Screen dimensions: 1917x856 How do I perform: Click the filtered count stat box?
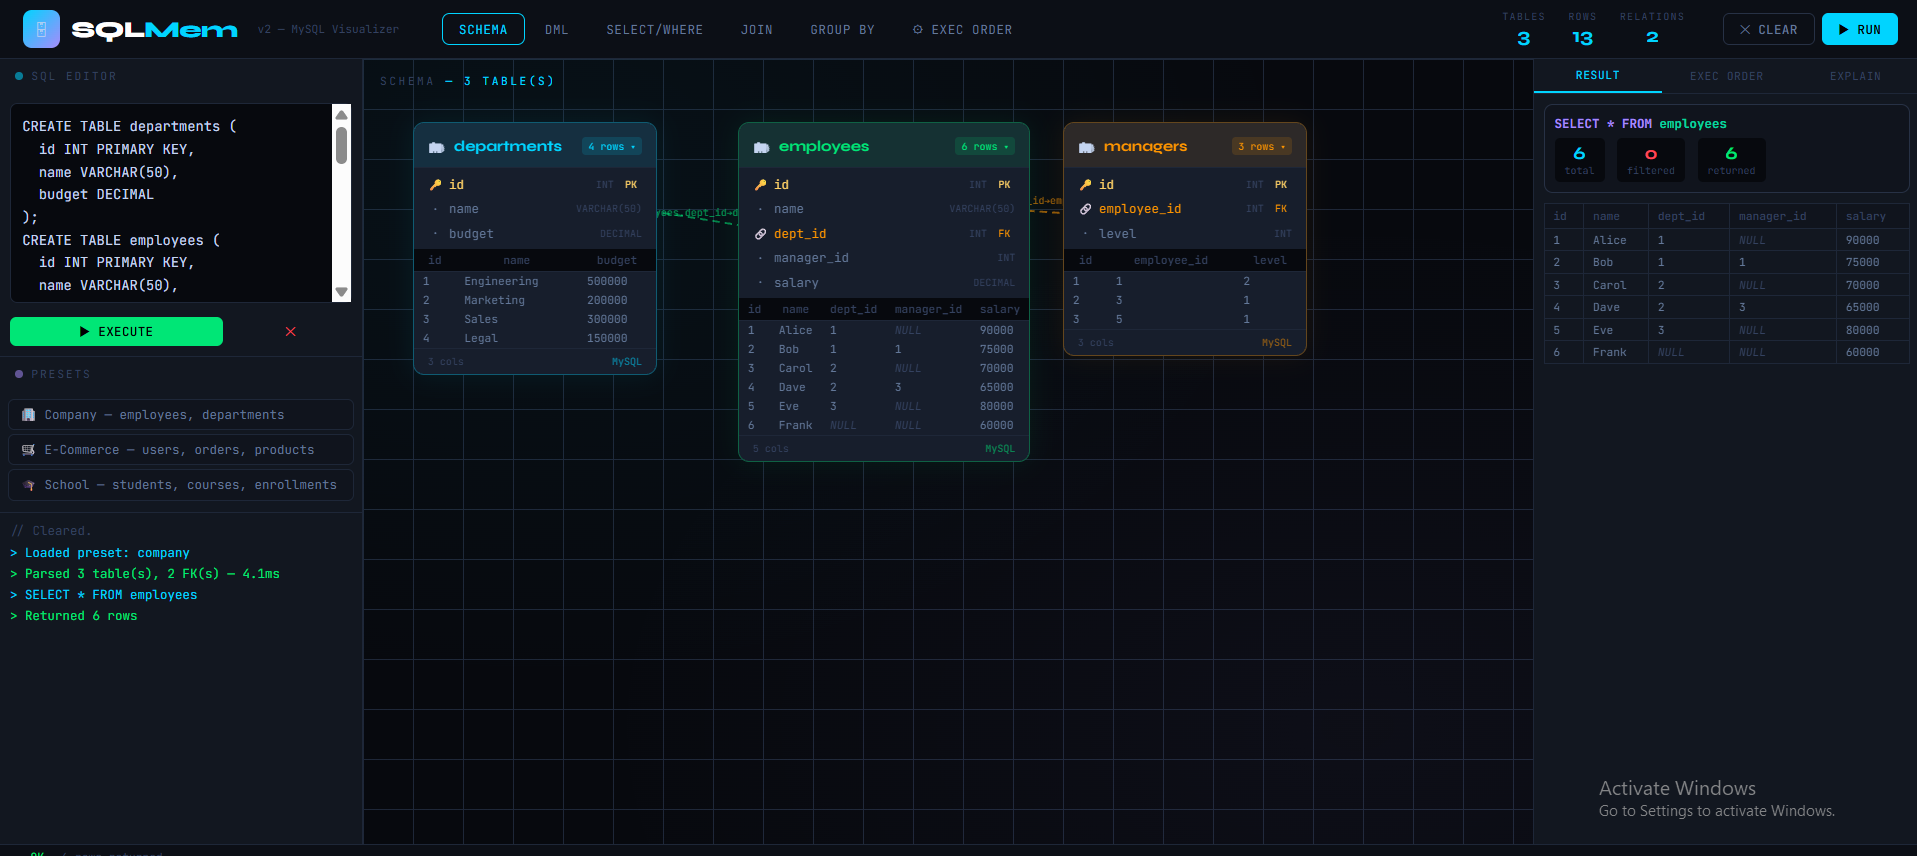pyautogui.click(x=1651, y=160)
